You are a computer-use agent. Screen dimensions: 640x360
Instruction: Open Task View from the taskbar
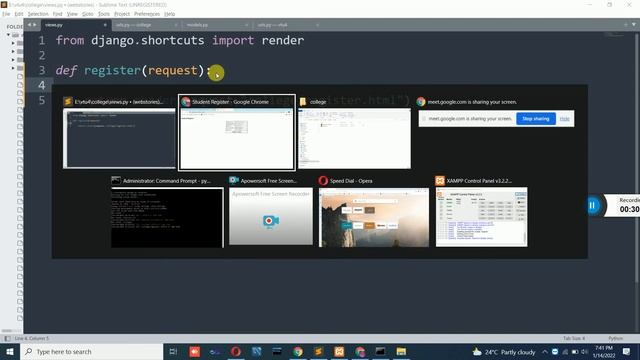click(173, 352)
